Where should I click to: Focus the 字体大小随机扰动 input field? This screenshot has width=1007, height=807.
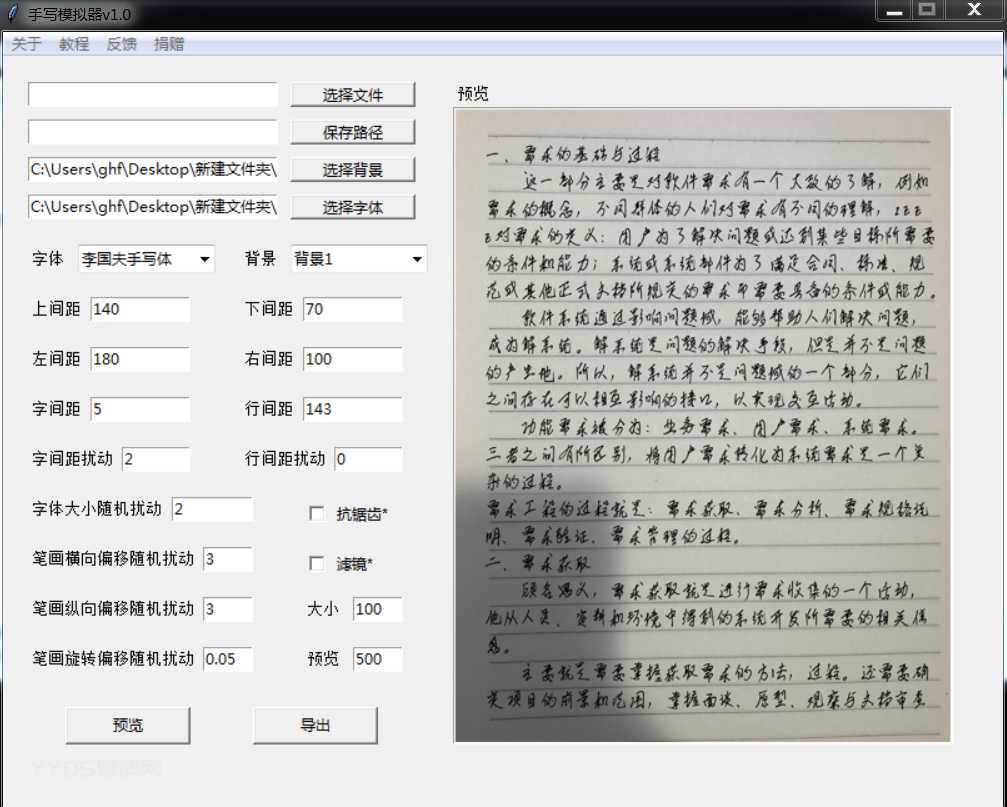[212, 510]
